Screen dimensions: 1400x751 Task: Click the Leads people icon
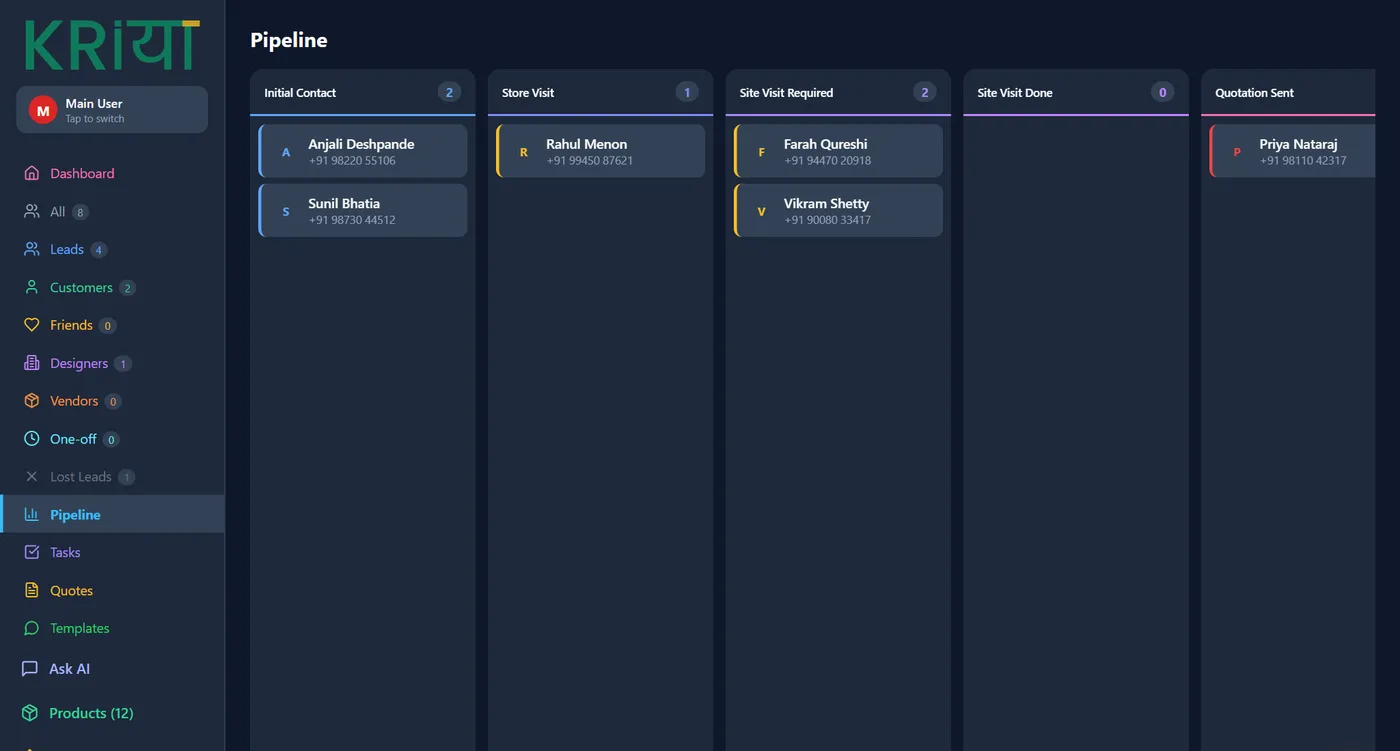[31, 249]
